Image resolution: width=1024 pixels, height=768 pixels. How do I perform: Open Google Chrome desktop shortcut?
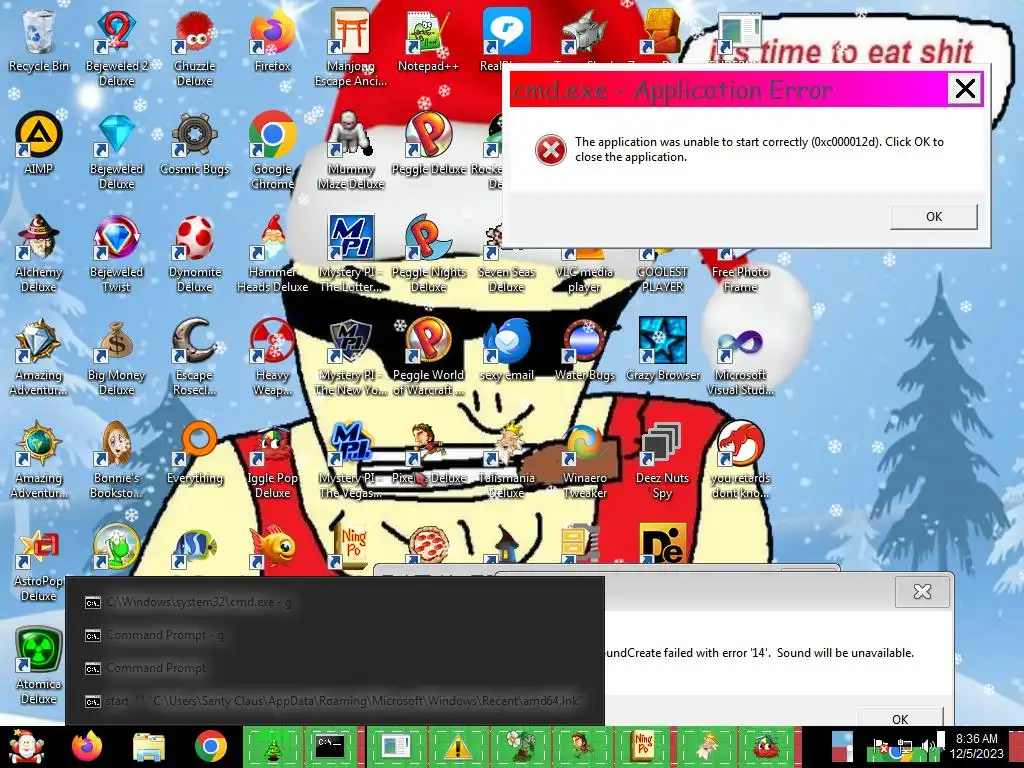pos(272,152)
